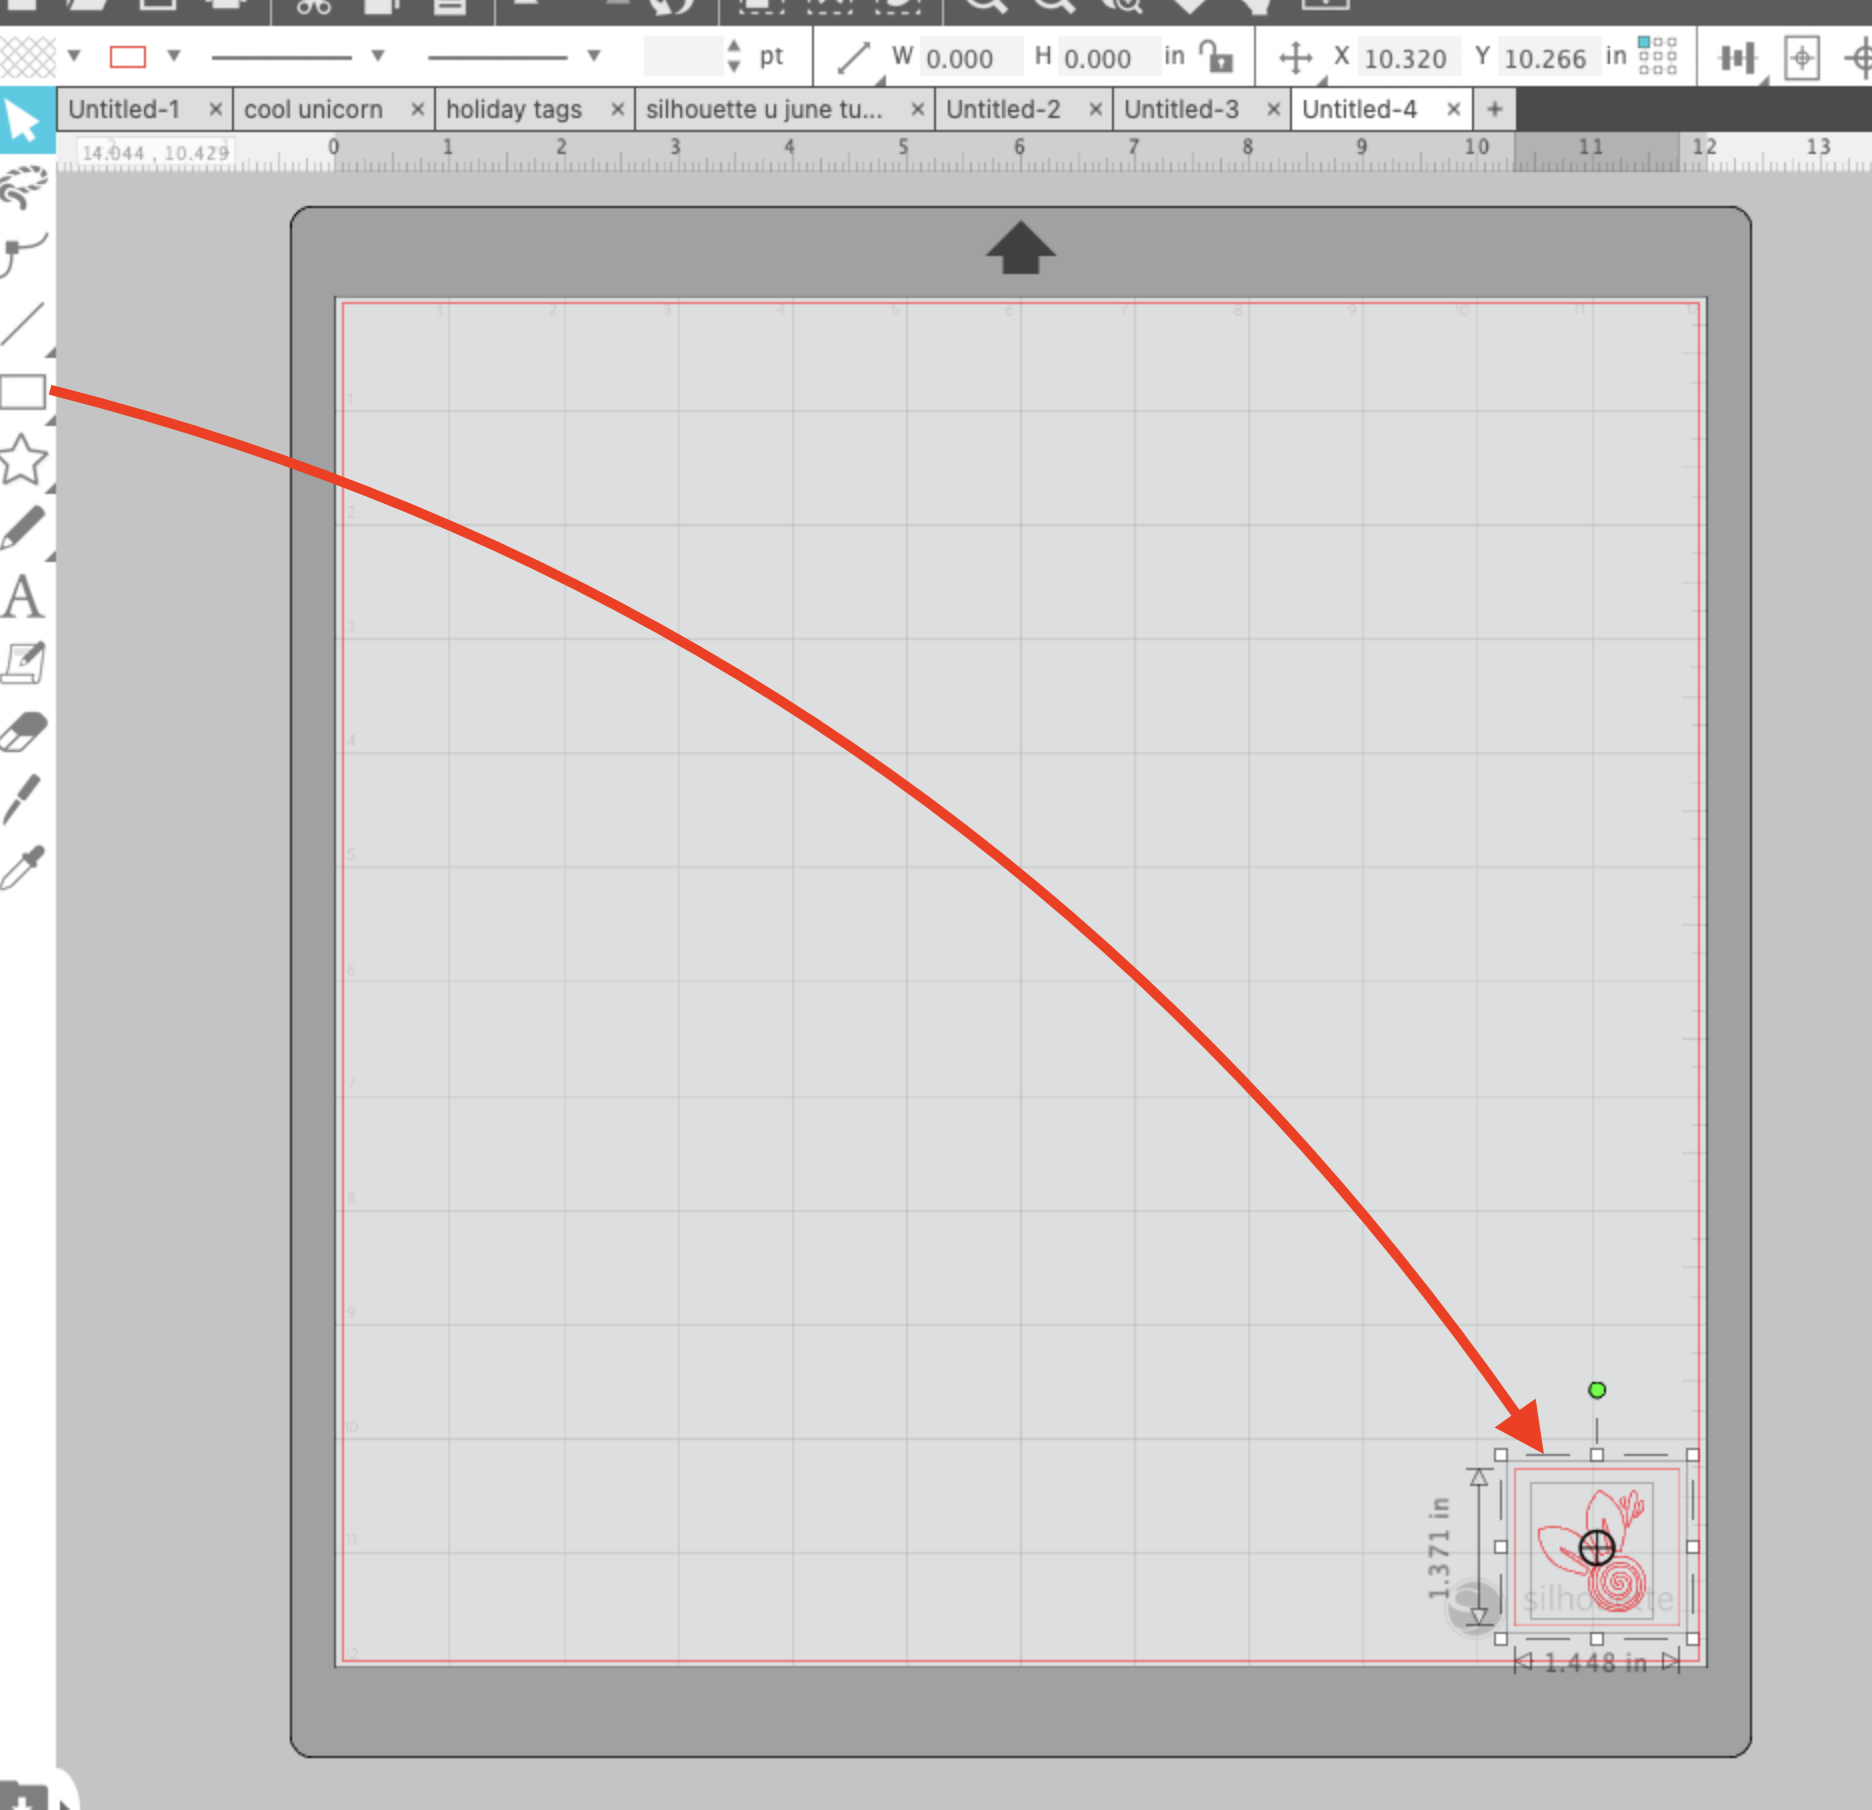Choose the Select arrow tool
This screenshot has width=1872, height=1810.
click(23, 121)
